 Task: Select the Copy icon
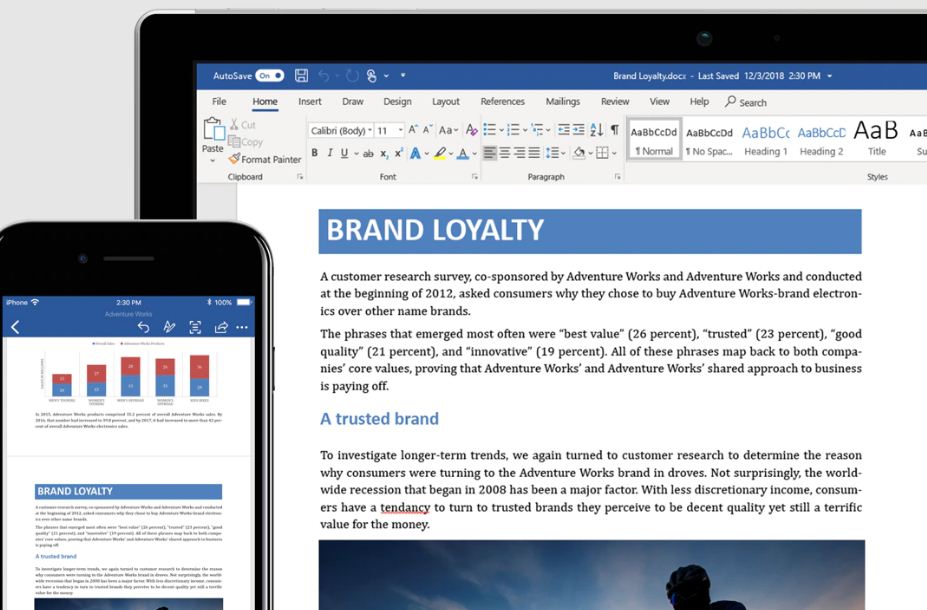coord(238,141)
